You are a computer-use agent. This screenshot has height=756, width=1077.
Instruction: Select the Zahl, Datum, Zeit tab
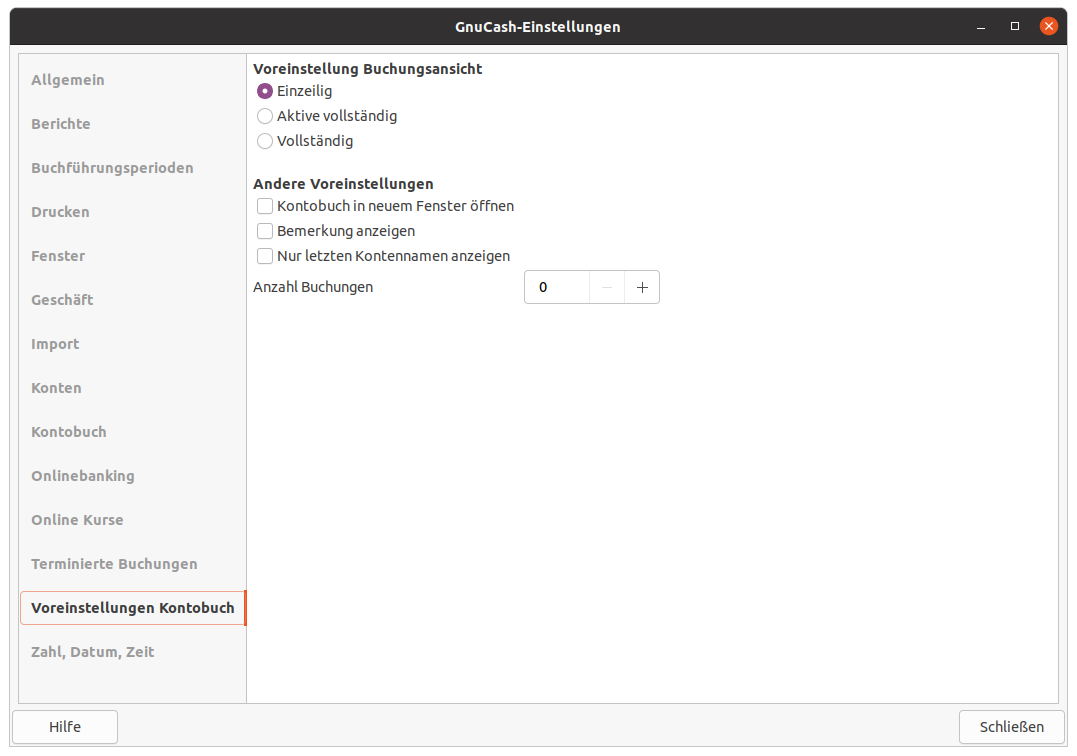pos(93,652)
